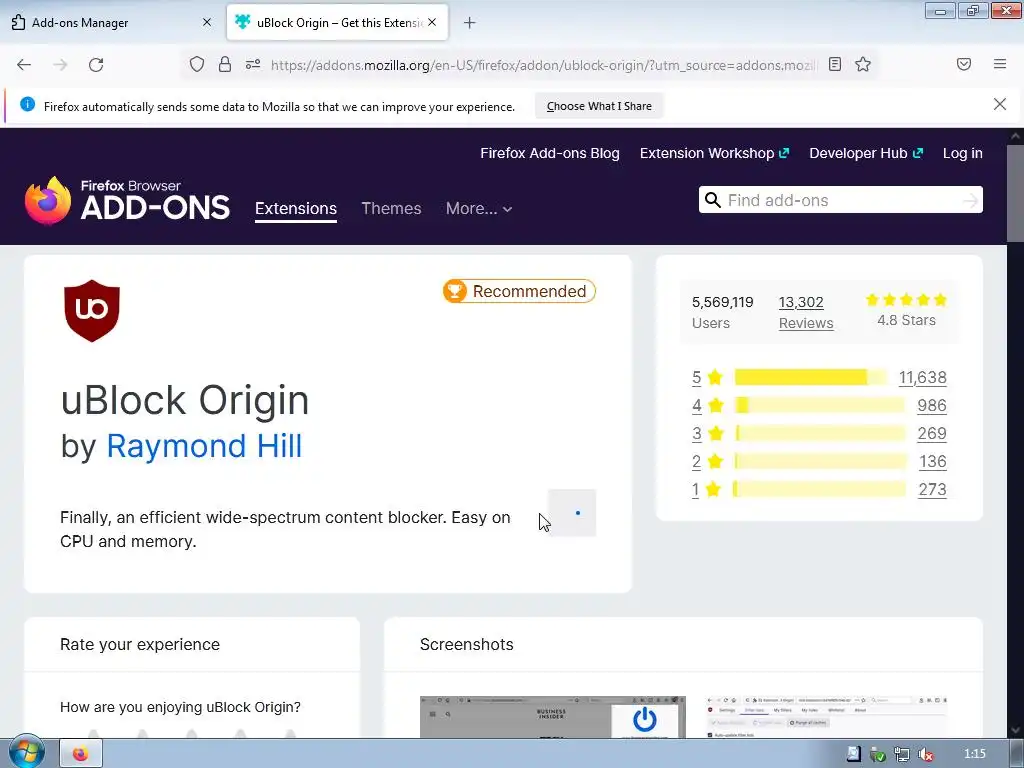Go back using the browser back arrow
Image resolution: width=1024 pixels, height=768 pixels.
click(24, 65)
